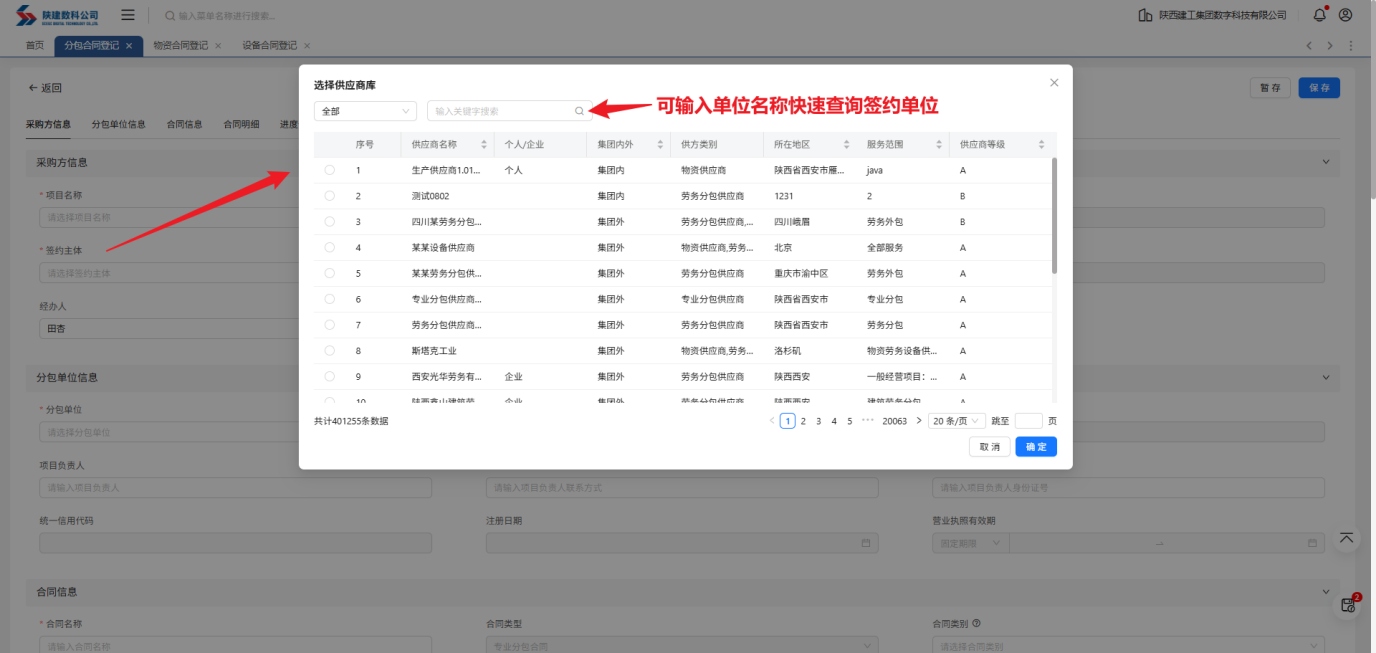Switch to the 物资合同登记 tab
The height and width of the screenshot is (653, 1376).
click(x=180, y=46)
